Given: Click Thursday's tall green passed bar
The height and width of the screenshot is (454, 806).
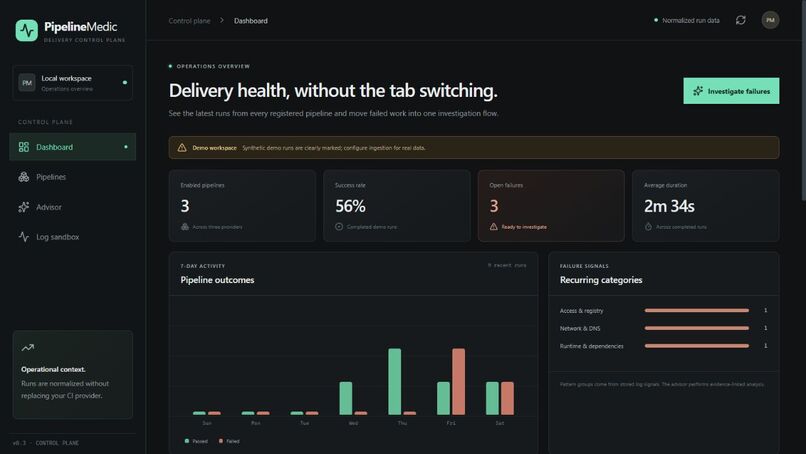Looking at the screenshot, I should click(x=395, y=382).
